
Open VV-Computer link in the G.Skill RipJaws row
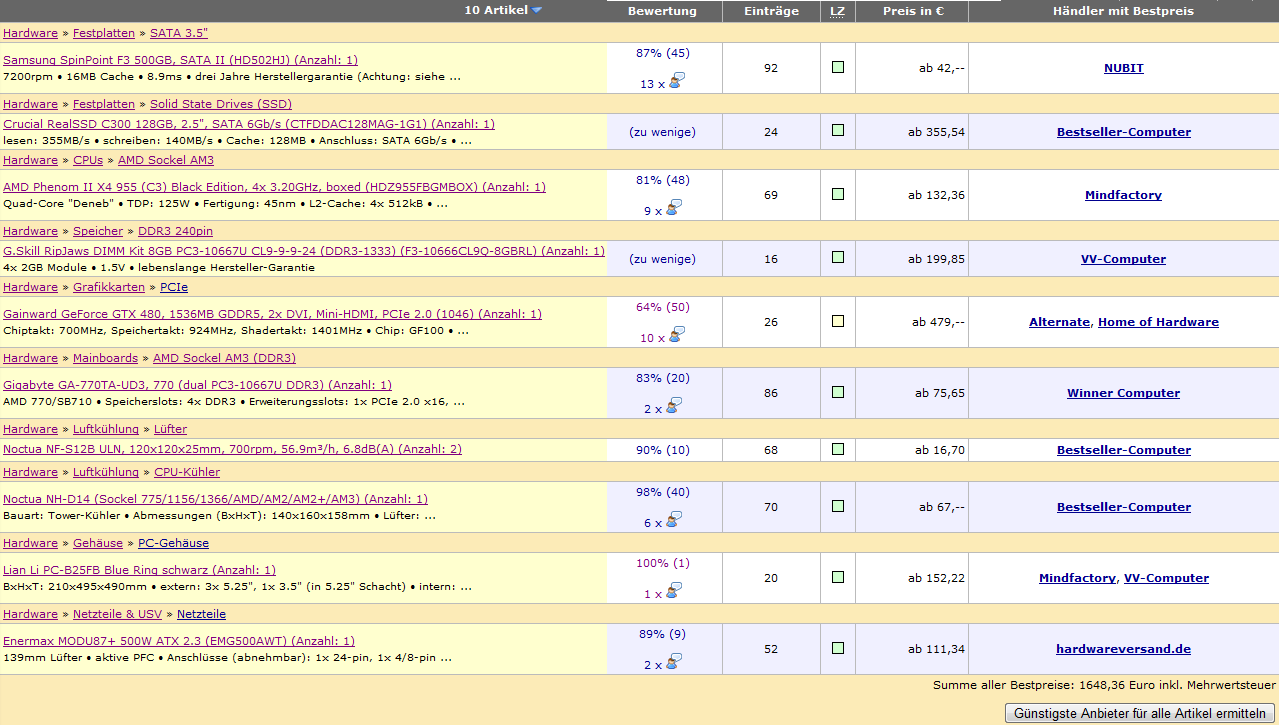(x=1123, y=259)
